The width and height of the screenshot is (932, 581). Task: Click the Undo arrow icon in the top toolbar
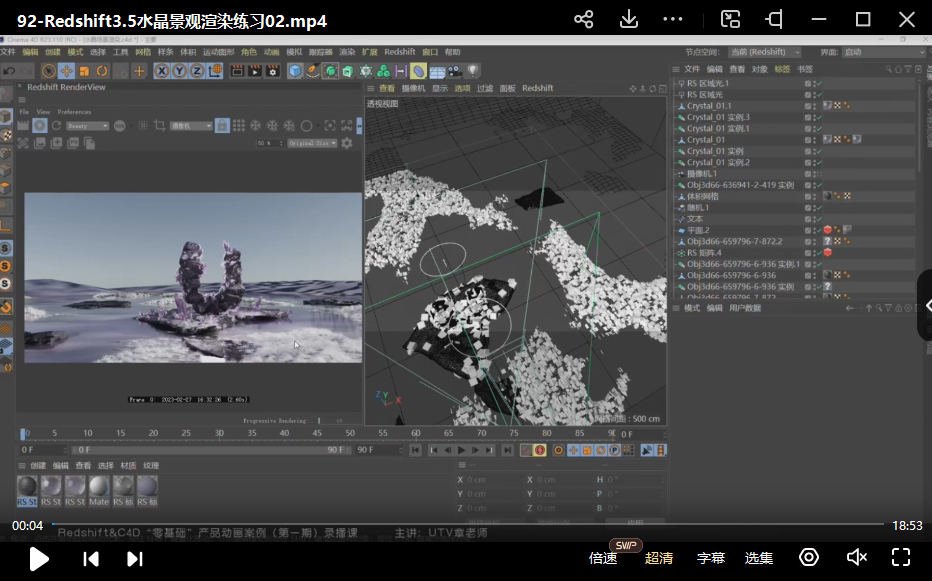click(x=10, y=70)
